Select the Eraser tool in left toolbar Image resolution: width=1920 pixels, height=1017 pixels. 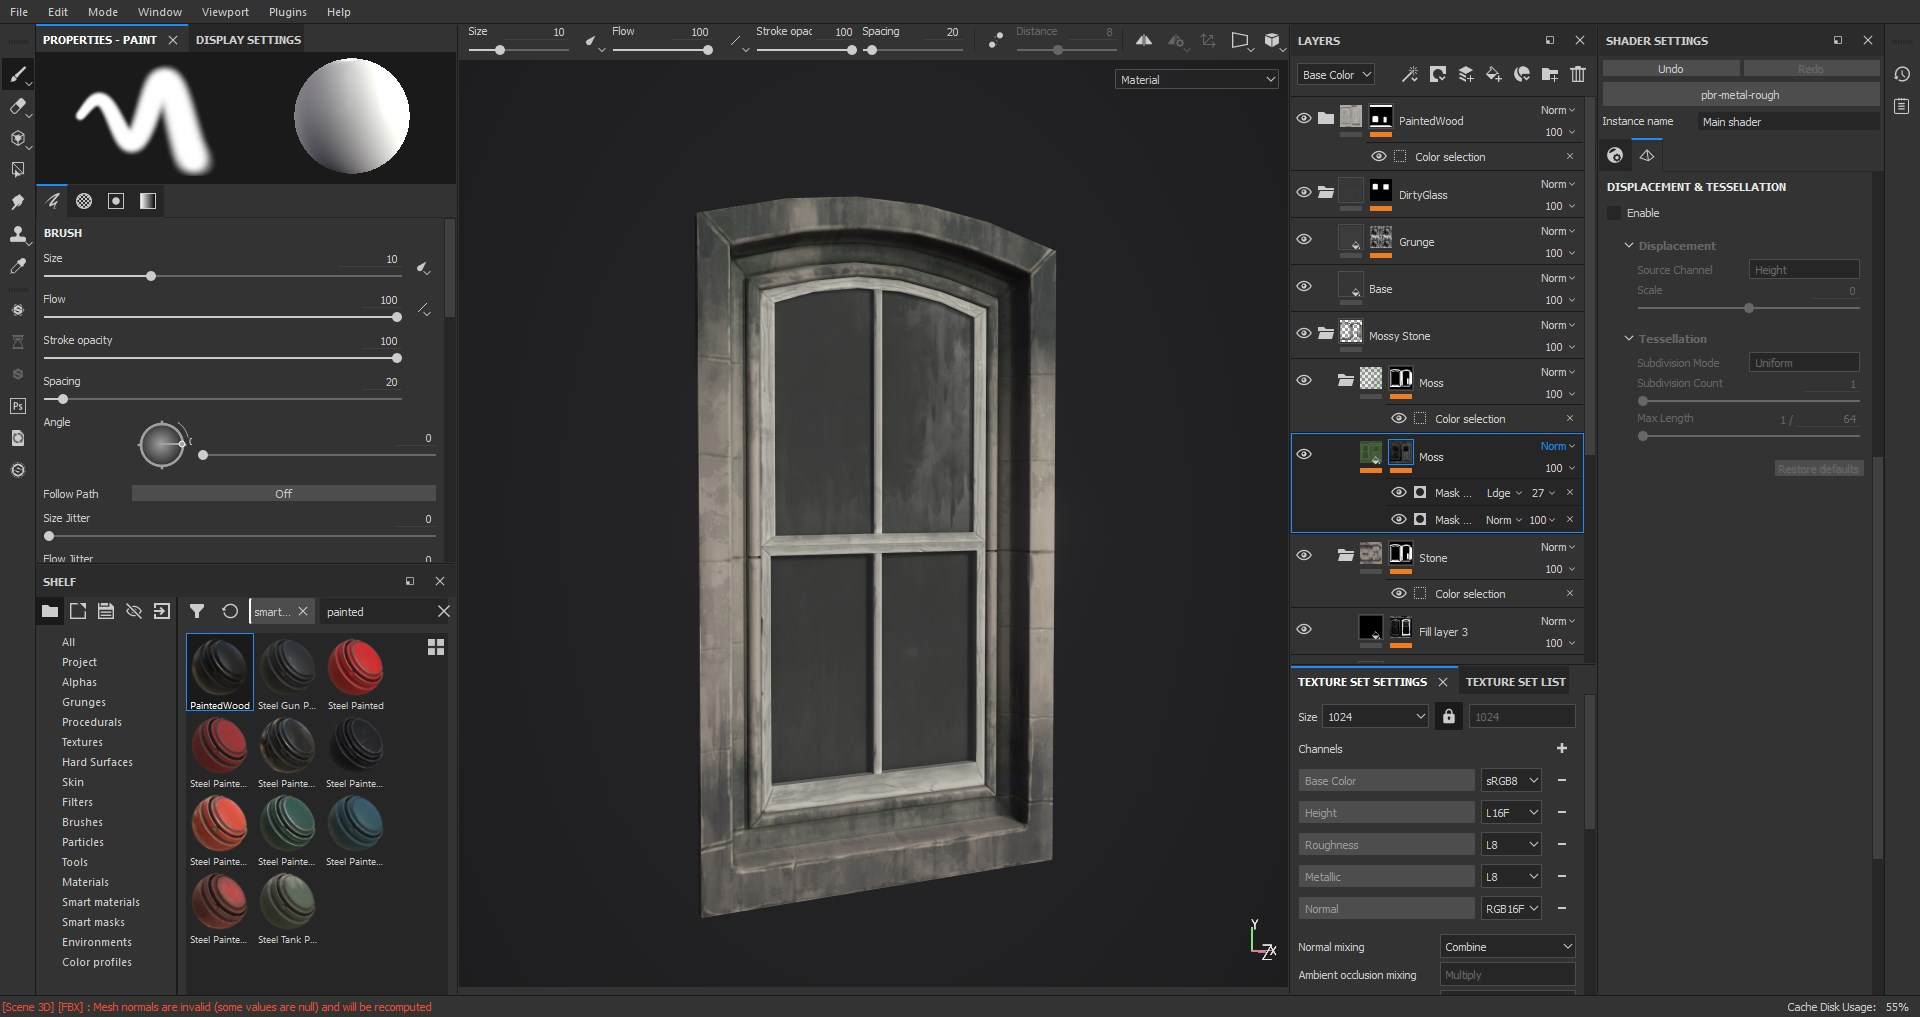pos(17,107)
